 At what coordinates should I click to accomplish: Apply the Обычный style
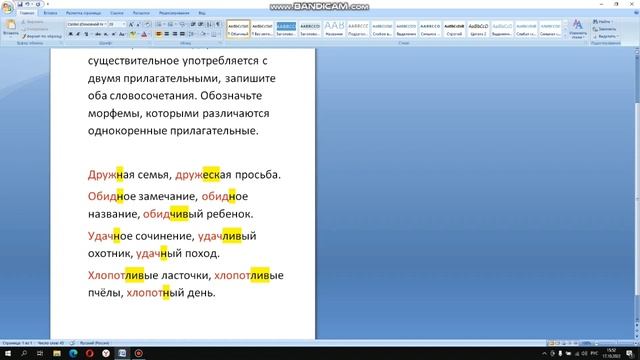coord(238,29)
